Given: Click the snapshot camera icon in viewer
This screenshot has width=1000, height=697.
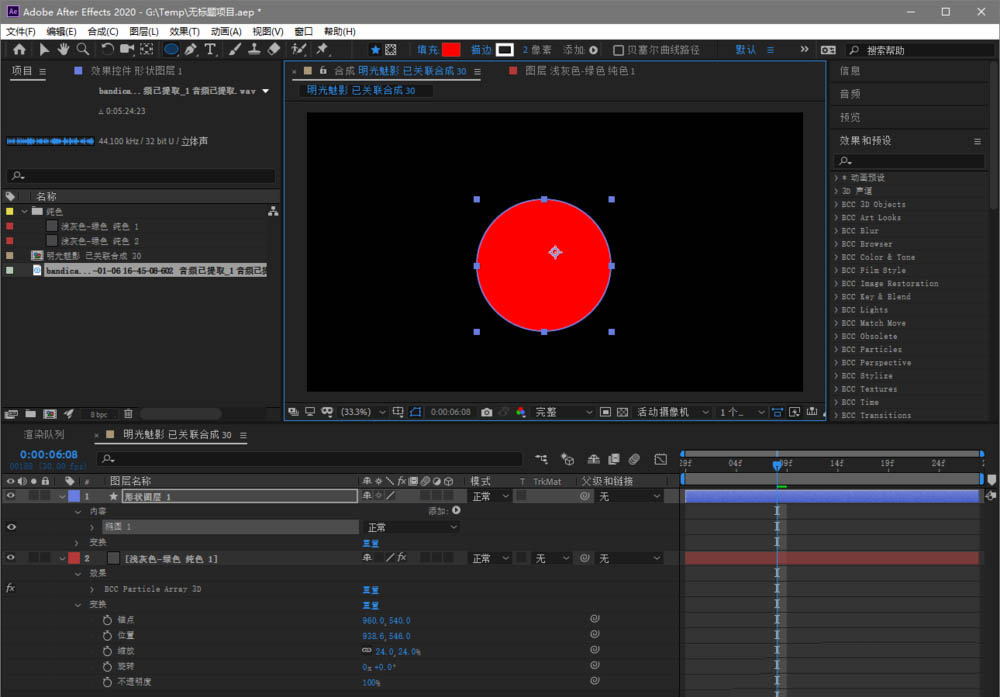Looking at the screenshot, I should point(487,412).
